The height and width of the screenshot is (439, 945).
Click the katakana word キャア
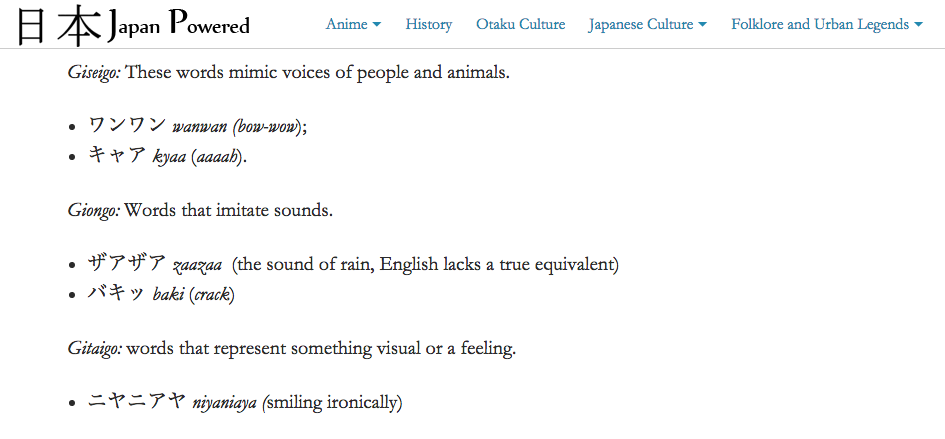coord(117,157)
